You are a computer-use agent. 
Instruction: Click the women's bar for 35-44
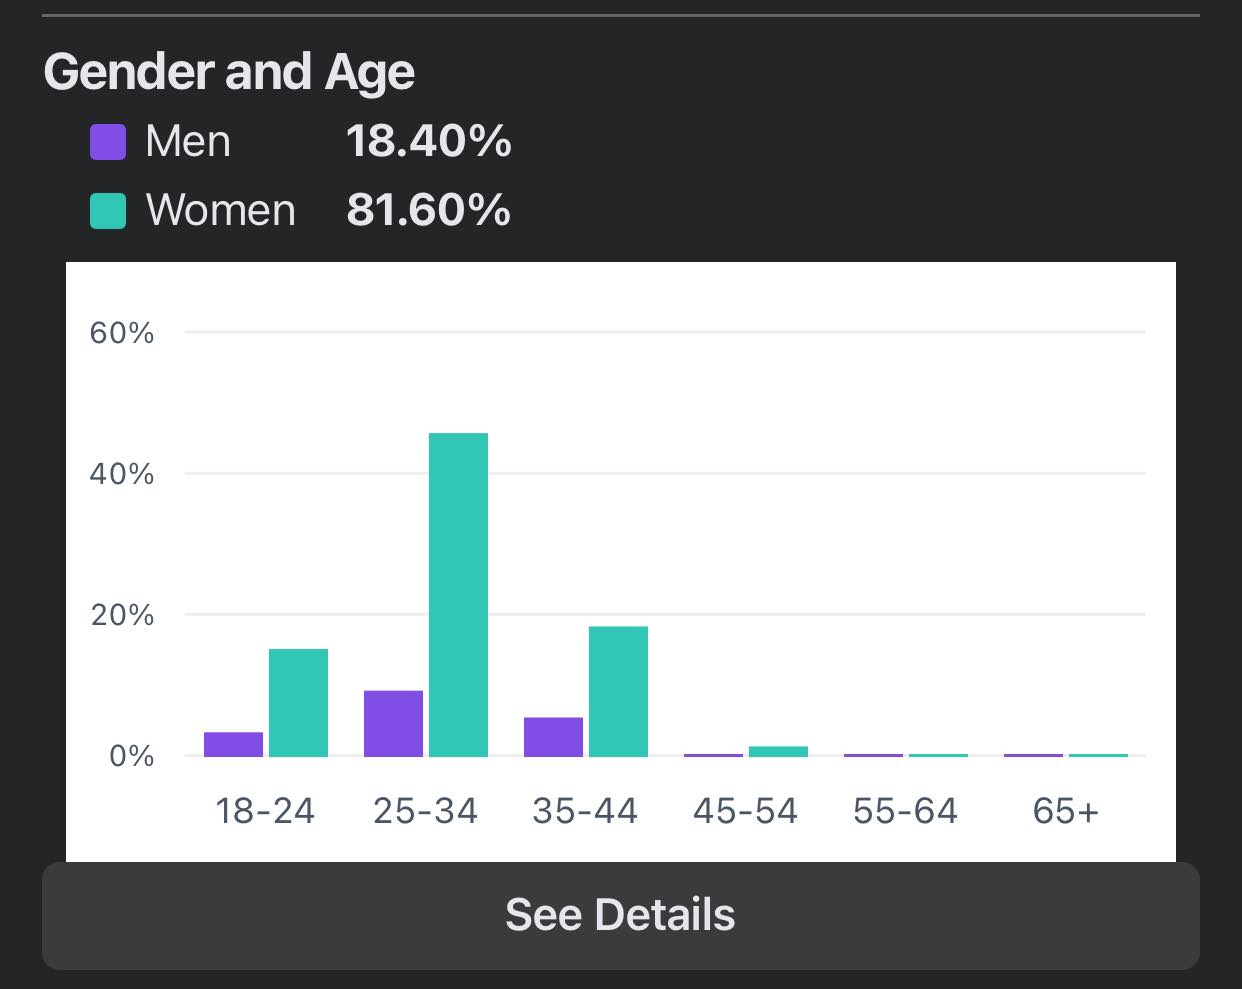click(618, 691)
